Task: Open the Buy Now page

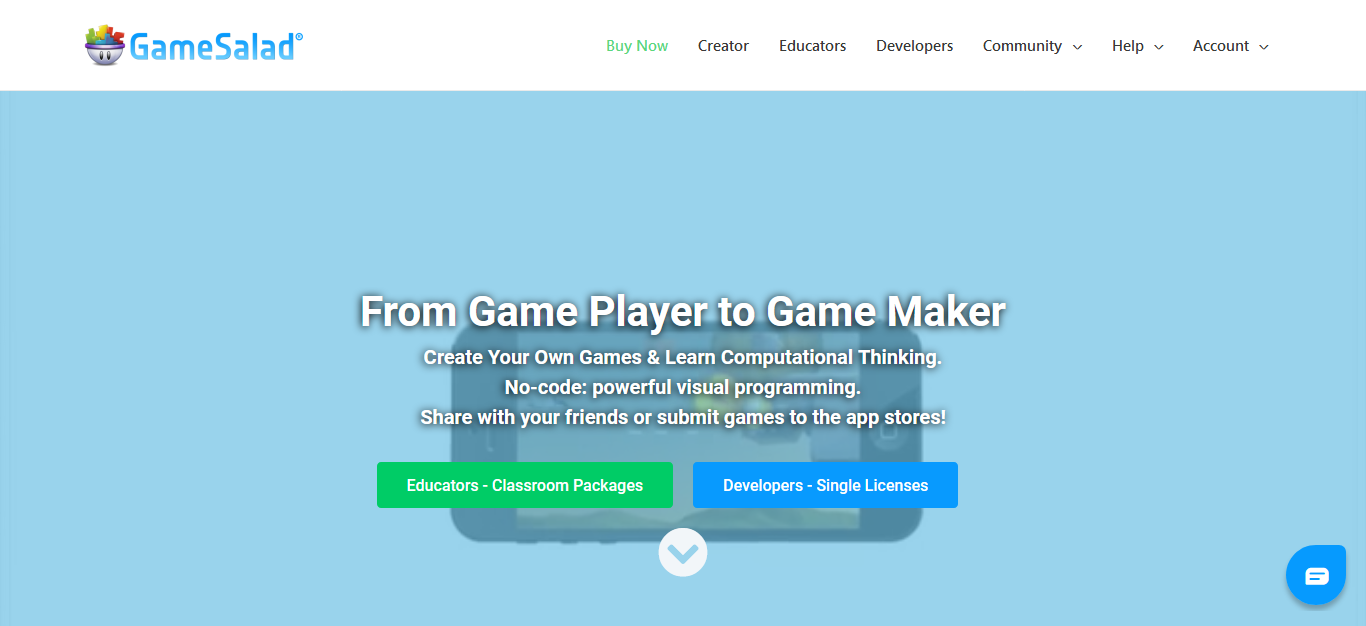Action: 637,46
